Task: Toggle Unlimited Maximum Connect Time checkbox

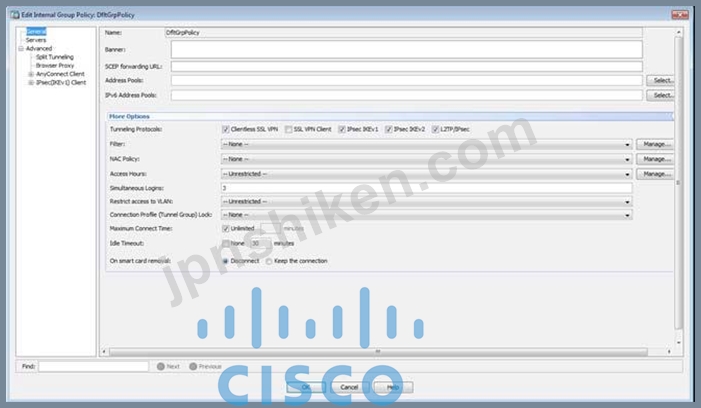Action: pyautogui.click(x=226, y=228)
